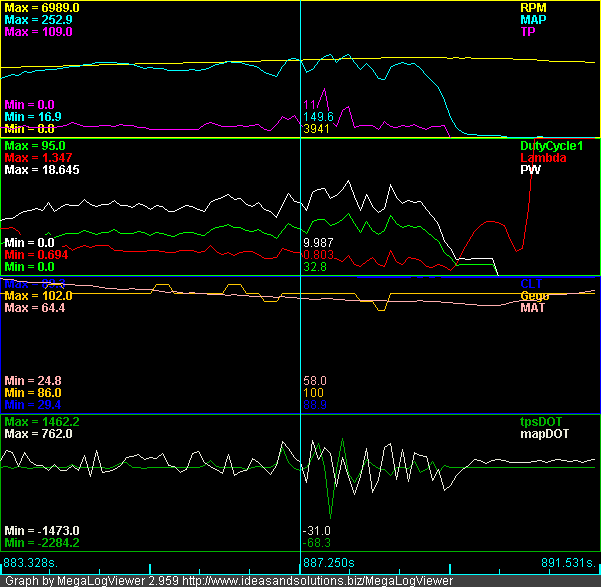This screenshot has width=601, height=587.
Task: Select the DutyCycle1 legend label
Action: coord(550,145)
